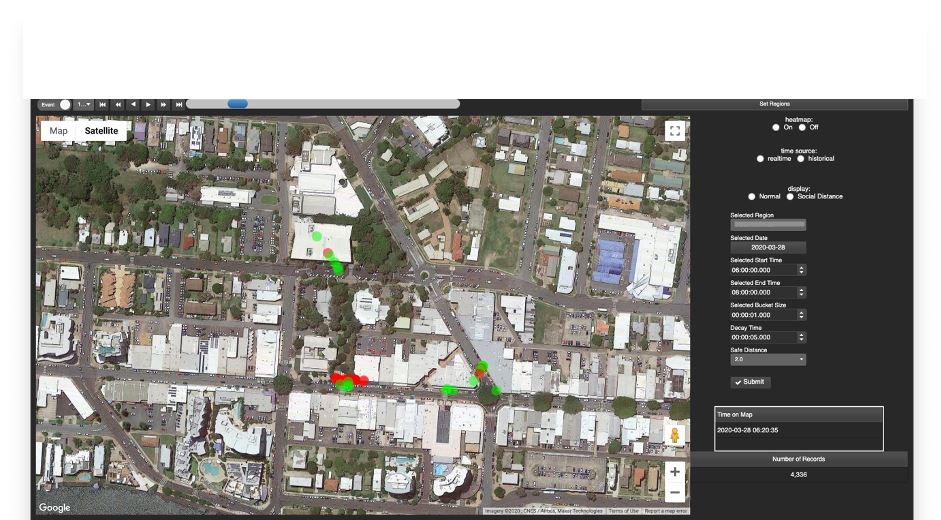Toggle fullscreen map view
The width and height of the screenshot is (941, 520).
click(x=675, y=131)
